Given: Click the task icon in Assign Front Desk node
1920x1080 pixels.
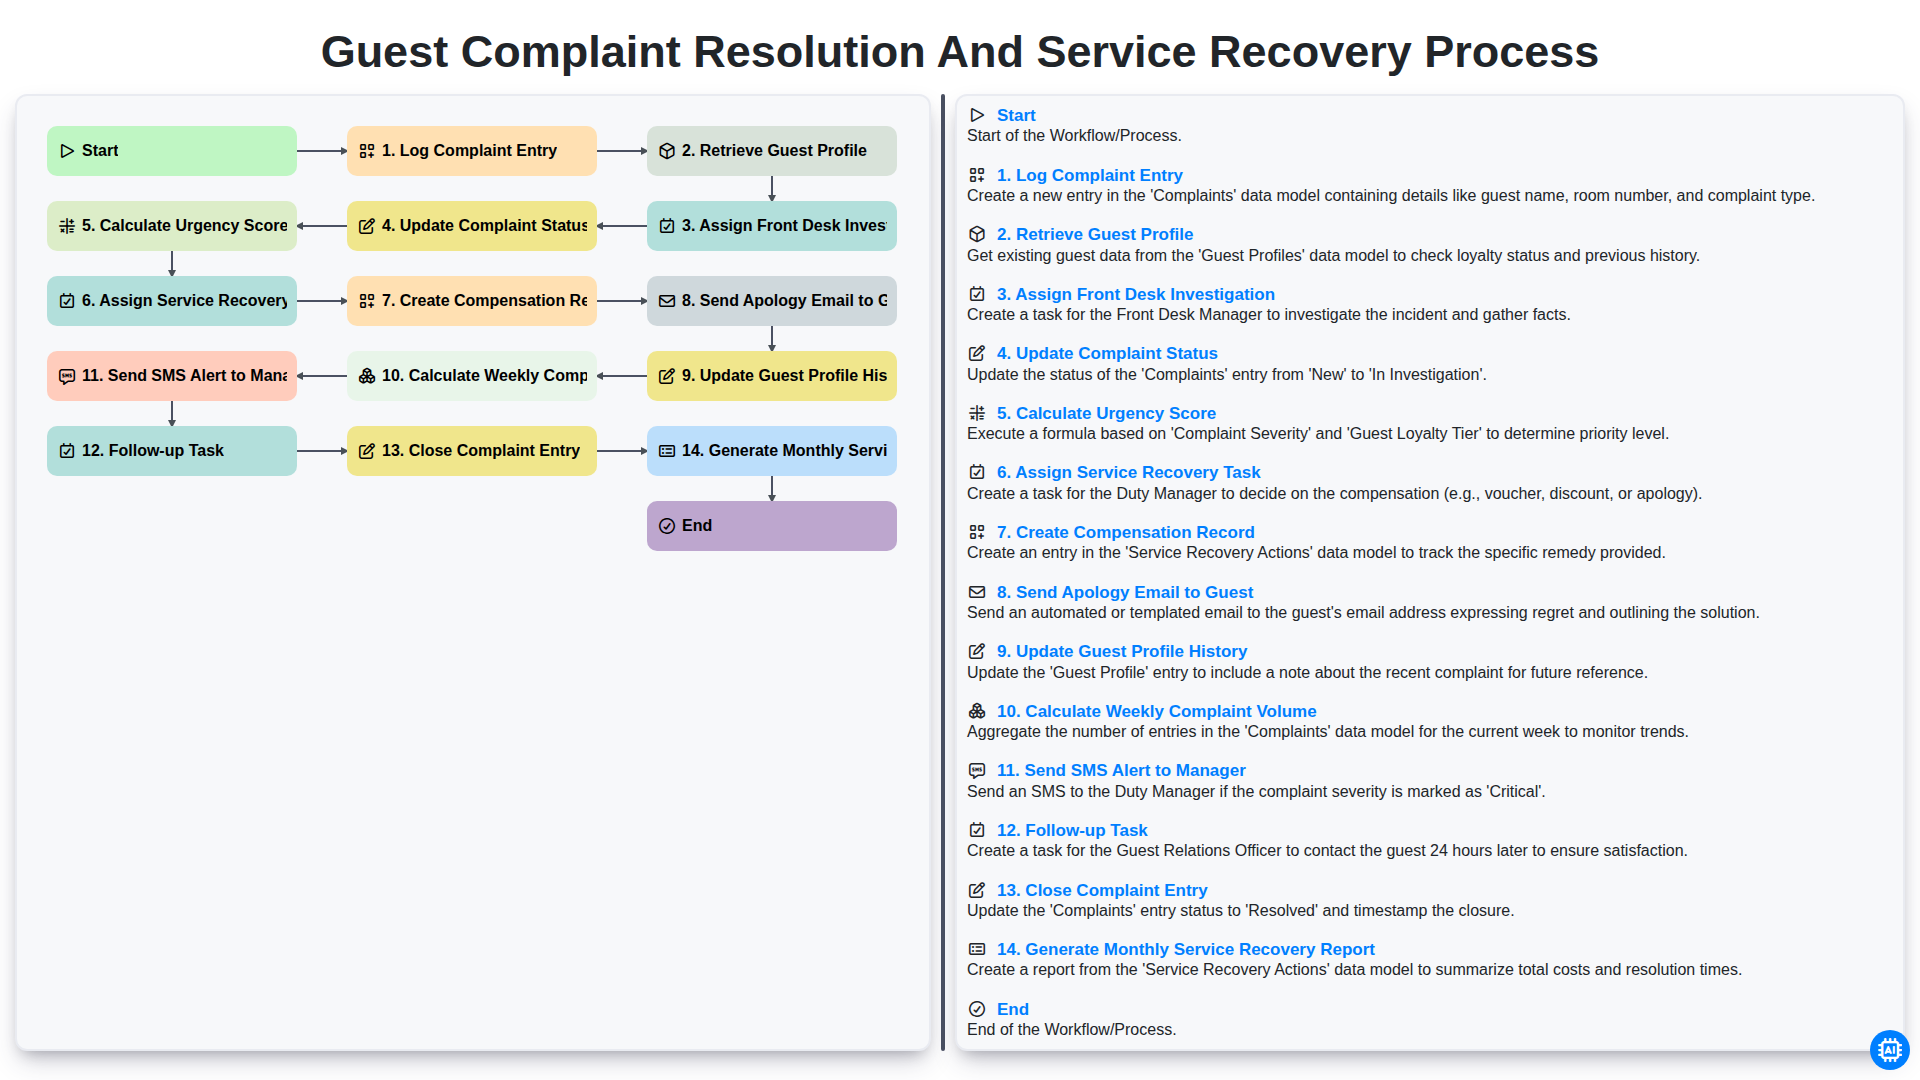Looking at the screenshot, I should [x=667, y=226].
